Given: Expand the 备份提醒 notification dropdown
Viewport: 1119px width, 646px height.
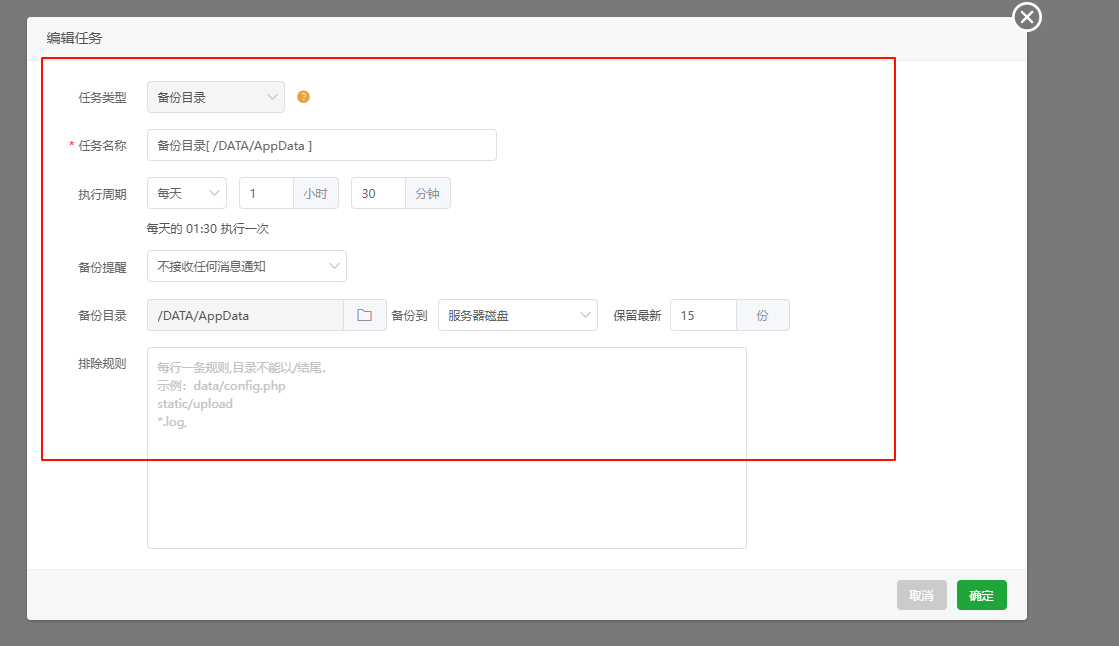Looking at the screenshot, I should coord(246,266).
